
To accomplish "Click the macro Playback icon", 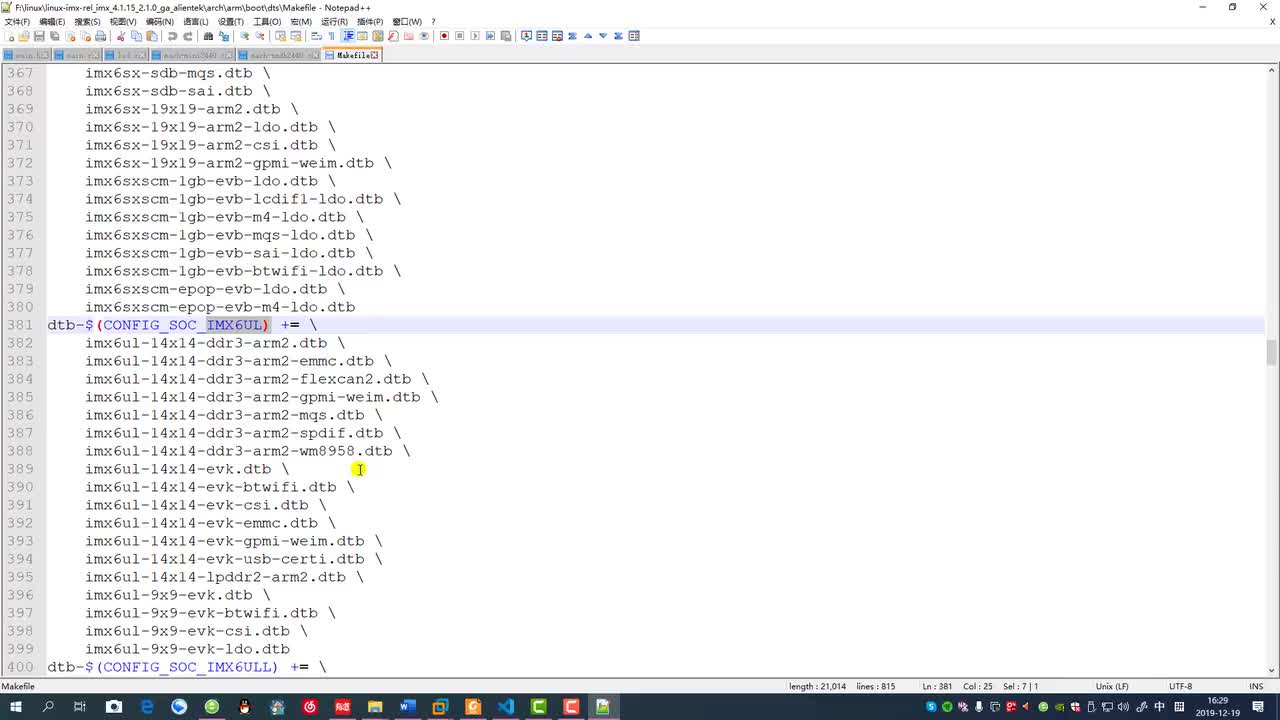I will point(475,36).
